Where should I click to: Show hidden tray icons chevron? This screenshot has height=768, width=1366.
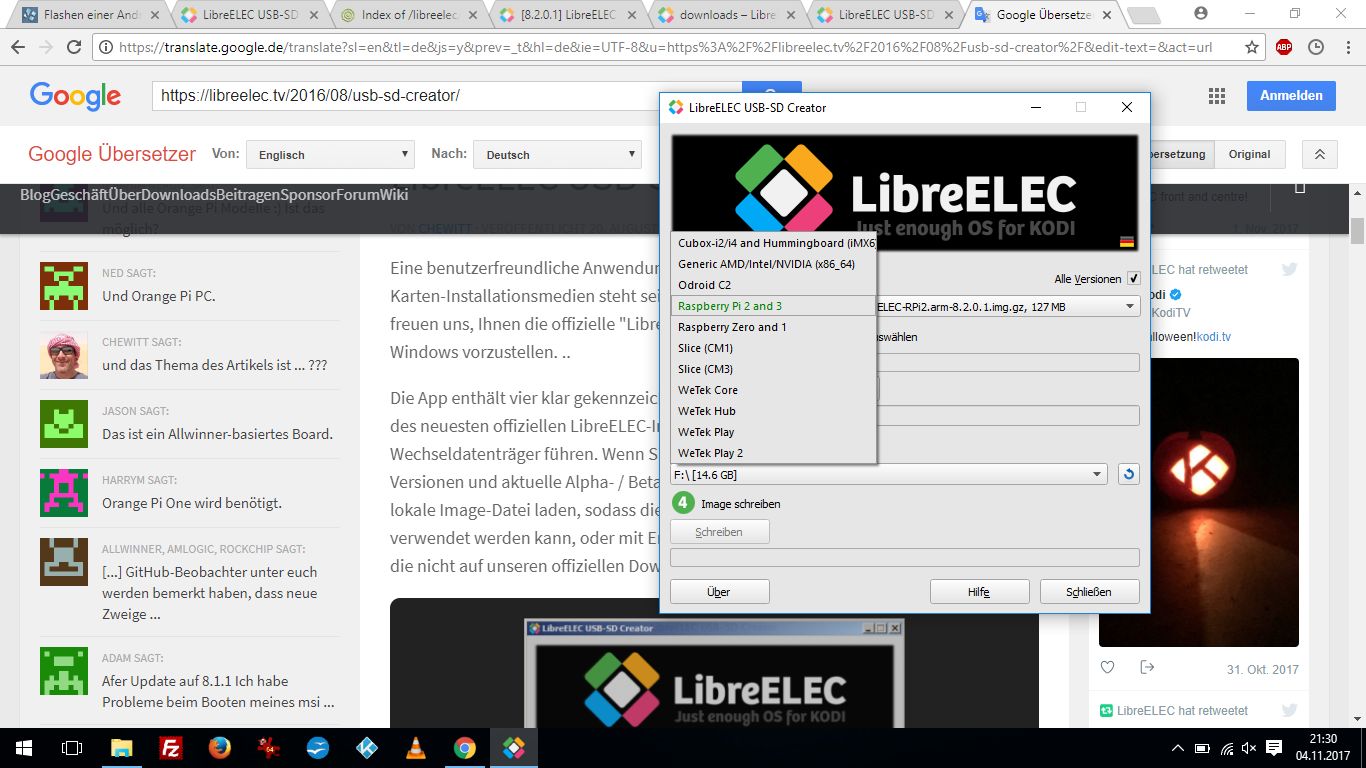click(1177, 747)
